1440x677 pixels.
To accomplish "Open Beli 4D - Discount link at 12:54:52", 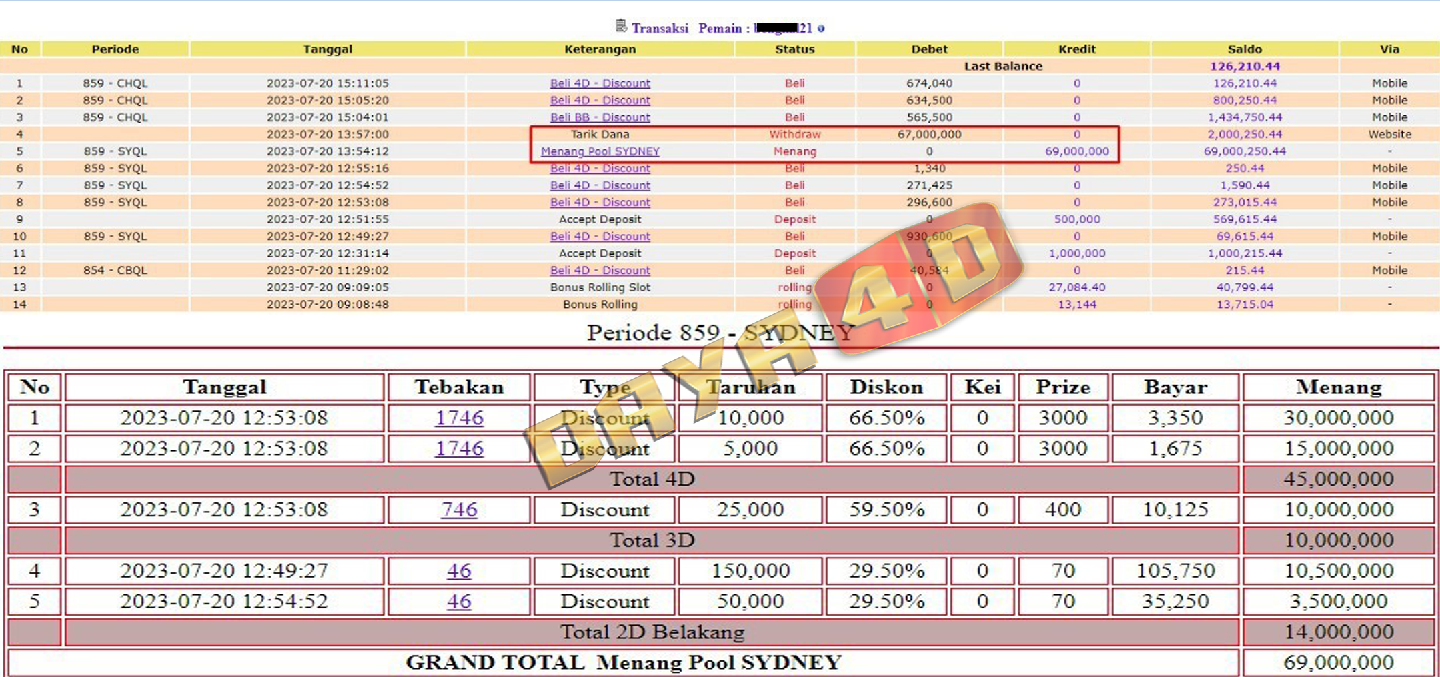I will [600, 186].
